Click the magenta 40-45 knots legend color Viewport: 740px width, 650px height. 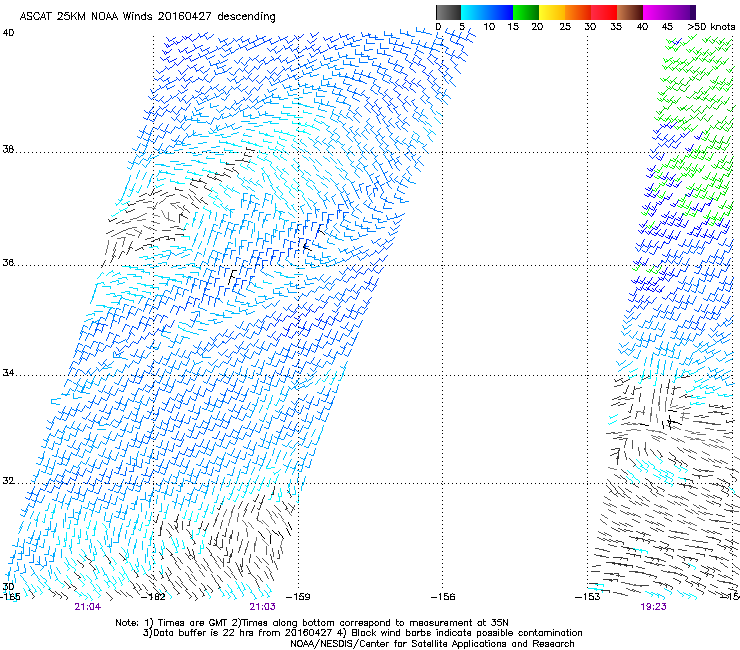(656, 12)
